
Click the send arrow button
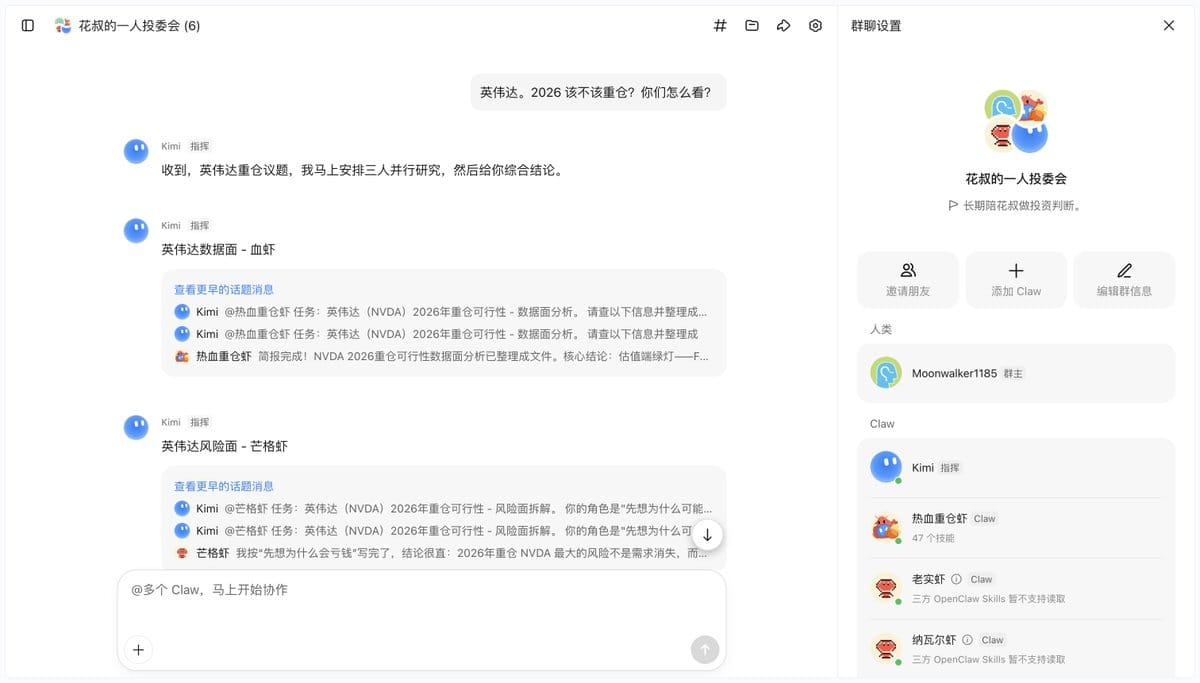point(705,650)
